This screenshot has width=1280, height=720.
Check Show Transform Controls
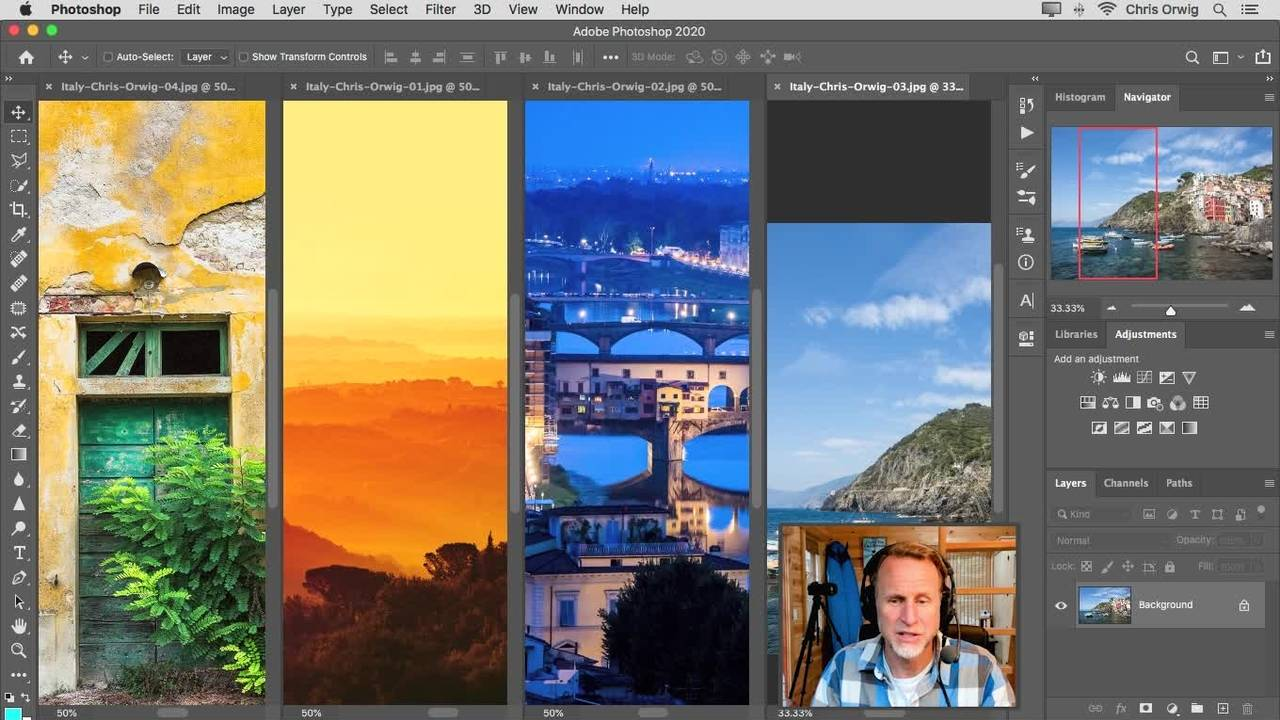(243, 58)
